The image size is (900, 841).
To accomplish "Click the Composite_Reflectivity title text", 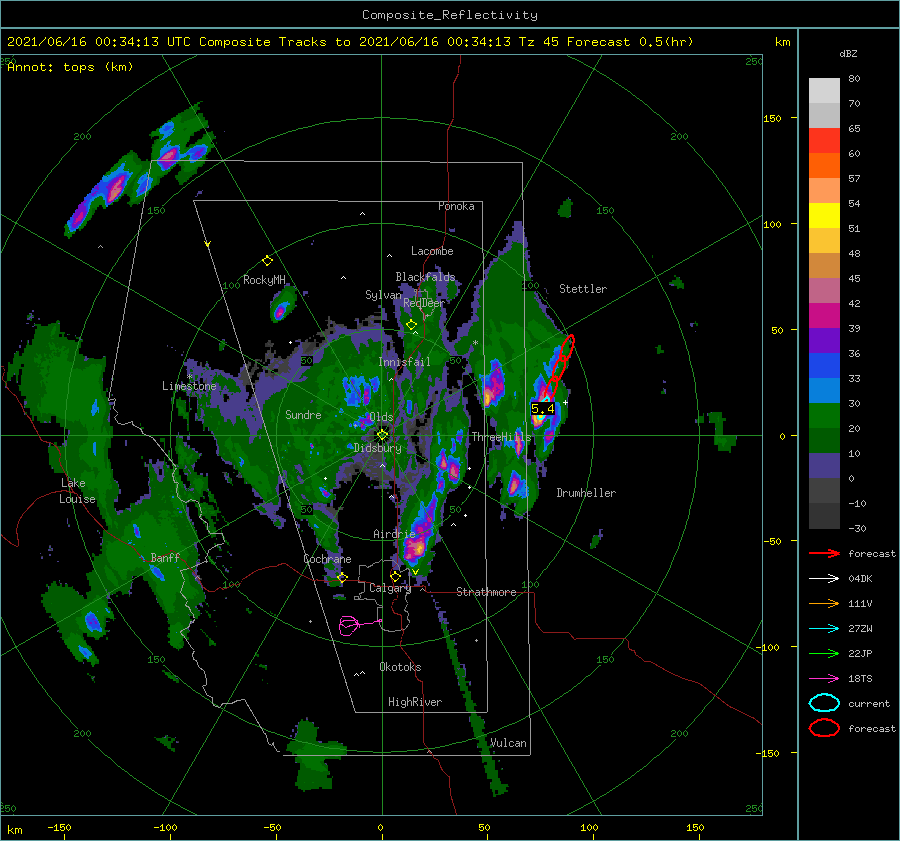I will tap(449, 15).
